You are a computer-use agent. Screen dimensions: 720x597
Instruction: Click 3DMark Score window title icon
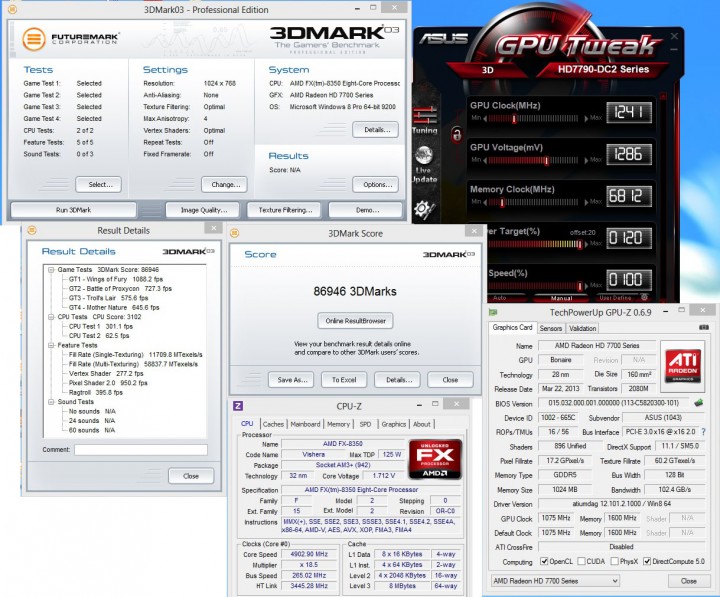coord(235,233)
